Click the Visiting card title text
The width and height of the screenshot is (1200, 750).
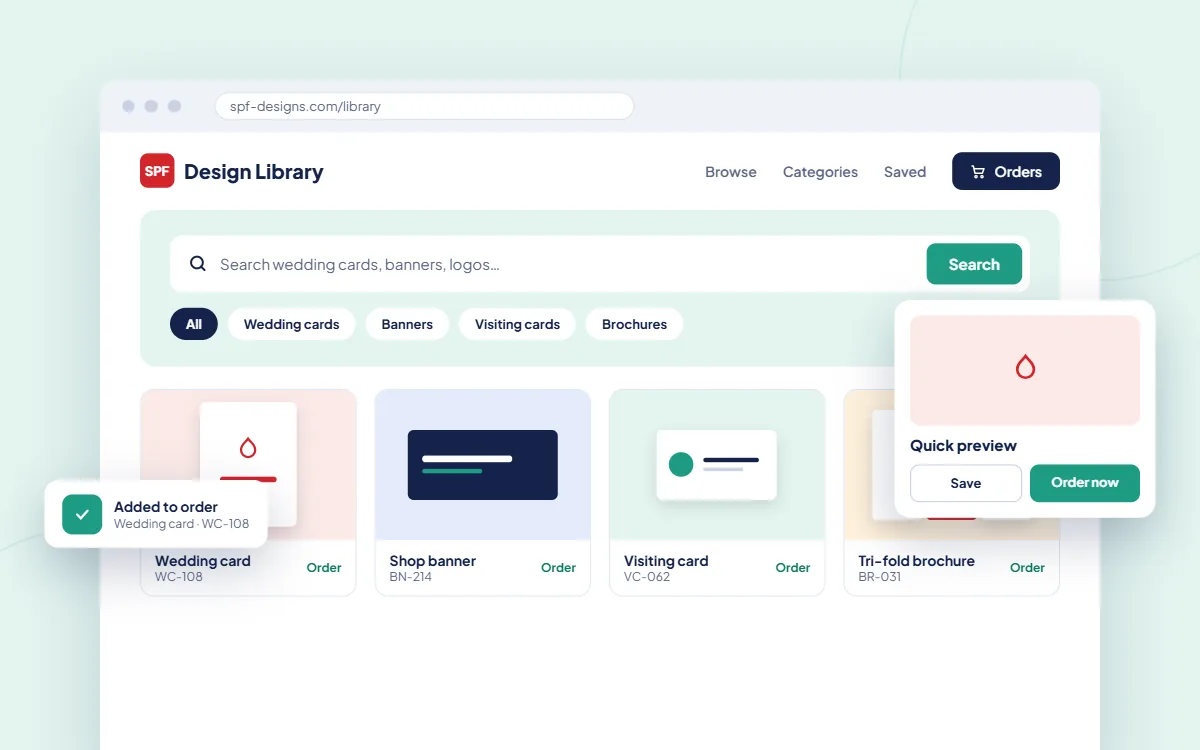pyautogui.click(x=666, y=561)
